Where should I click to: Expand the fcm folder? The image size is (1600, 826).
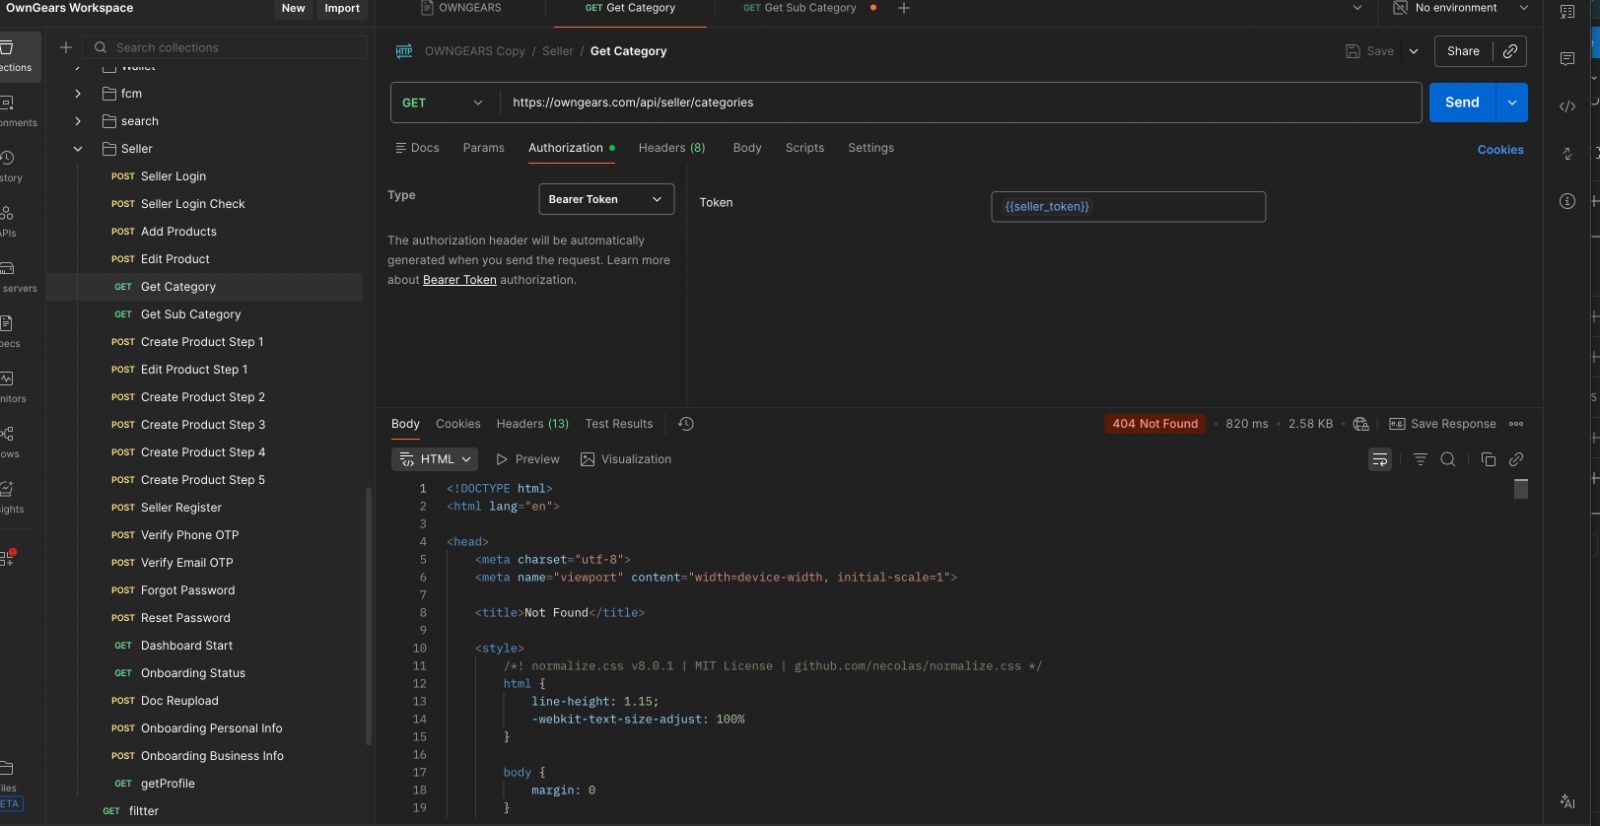pos(78,94)
